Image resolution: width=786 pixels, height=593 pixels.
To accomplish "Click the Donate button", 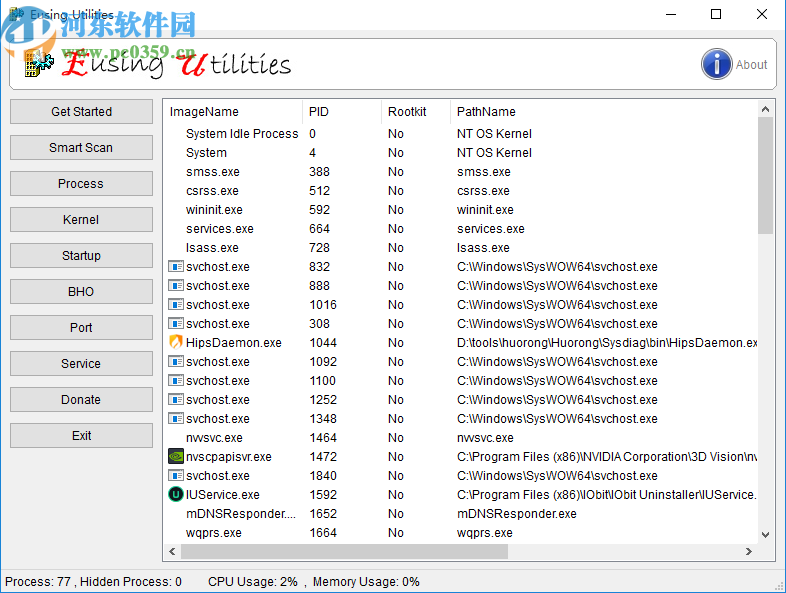I will click(81, 400).
